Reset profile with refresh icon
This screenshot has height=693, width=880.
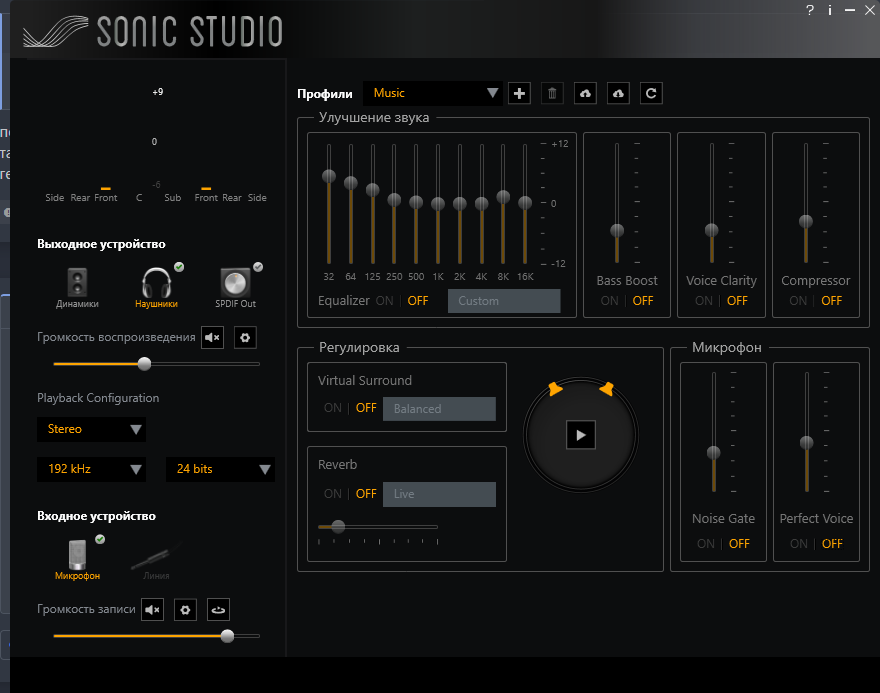click(x=651, y=93)
